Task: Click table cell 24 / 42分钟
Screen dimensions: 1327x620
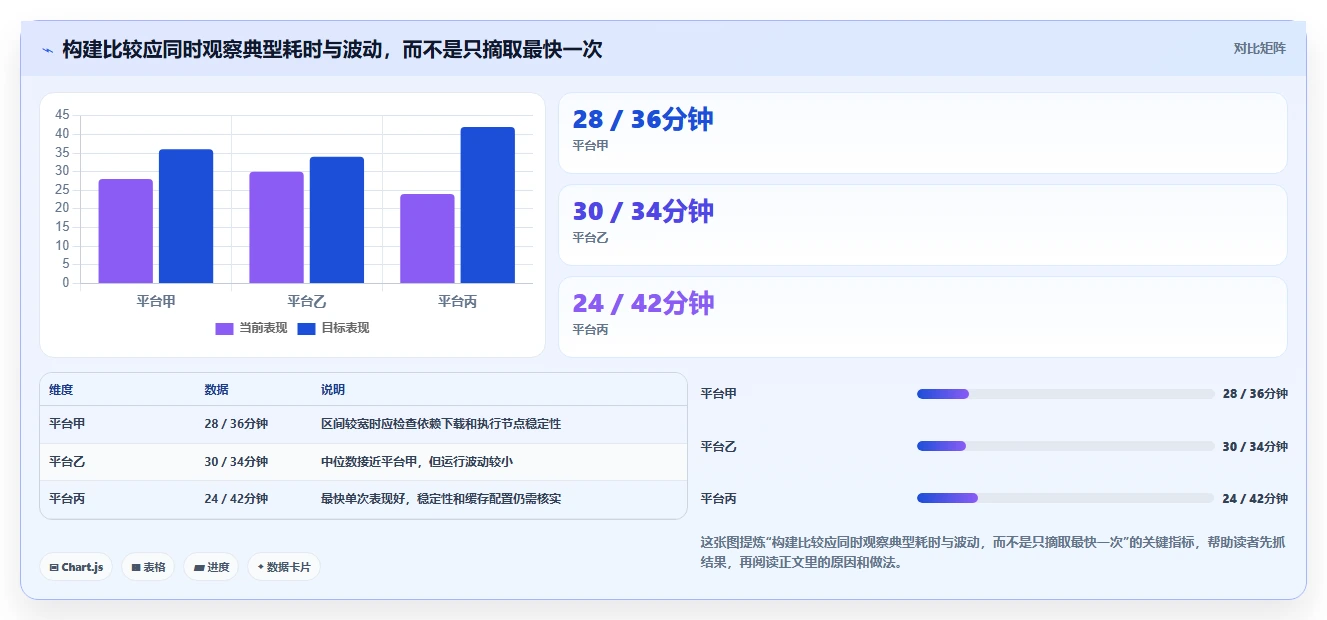Action: click(x=237, y=499)
